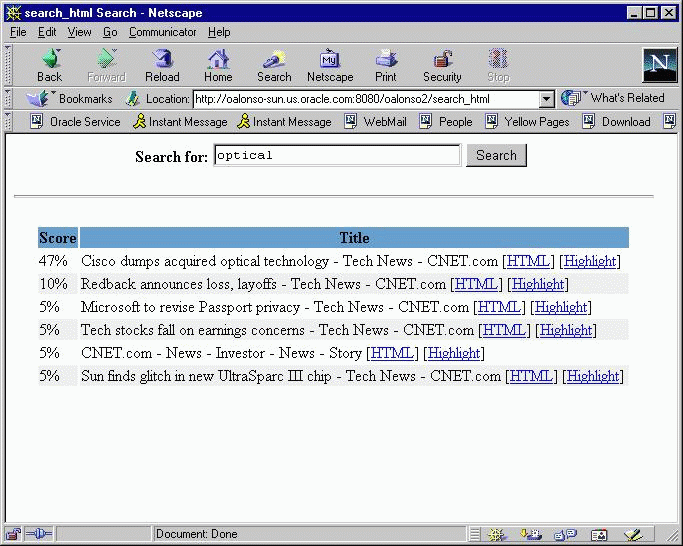Screen dimensions: 683x546
Task: Open the Mail Inbox component bar icon
Action: click(531, 534)
